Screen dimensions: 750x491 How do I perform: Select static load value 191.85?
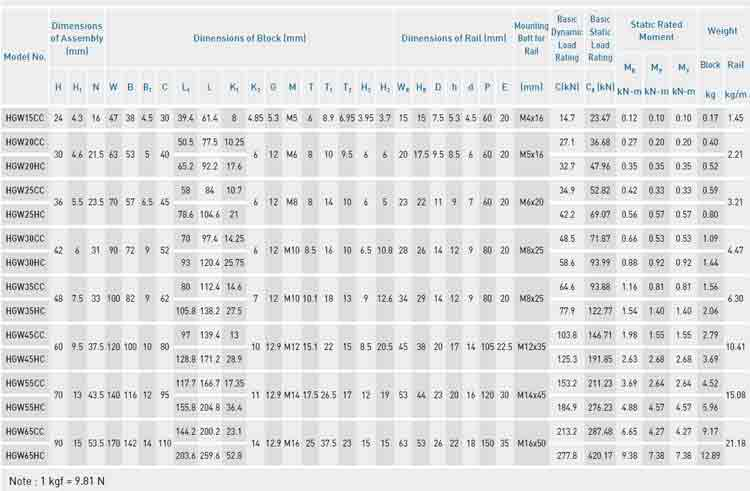600,360
